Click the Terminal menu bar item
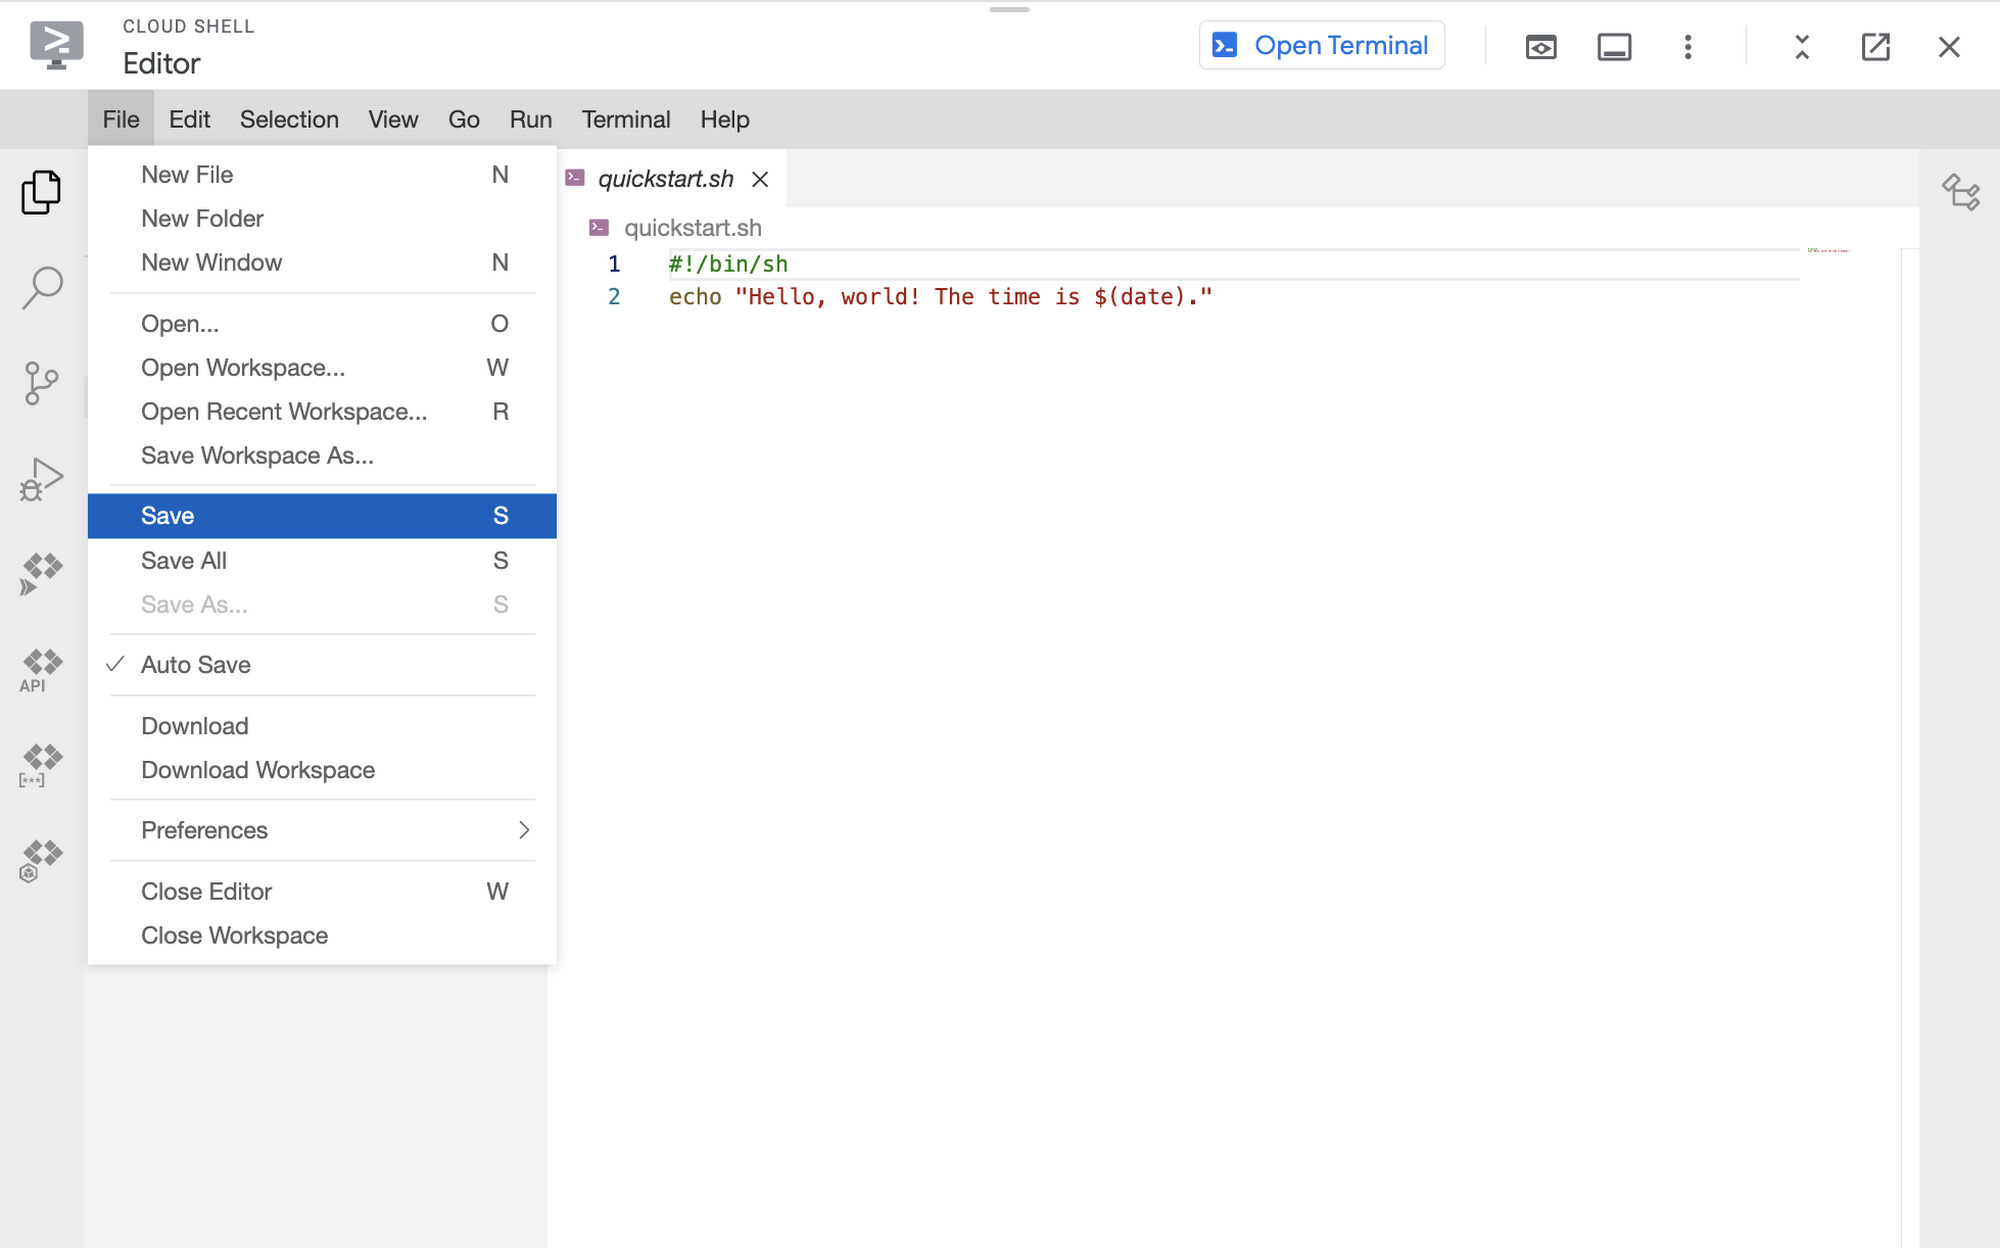This screenshot has height=1248, width=2000. tap(625, 119)
